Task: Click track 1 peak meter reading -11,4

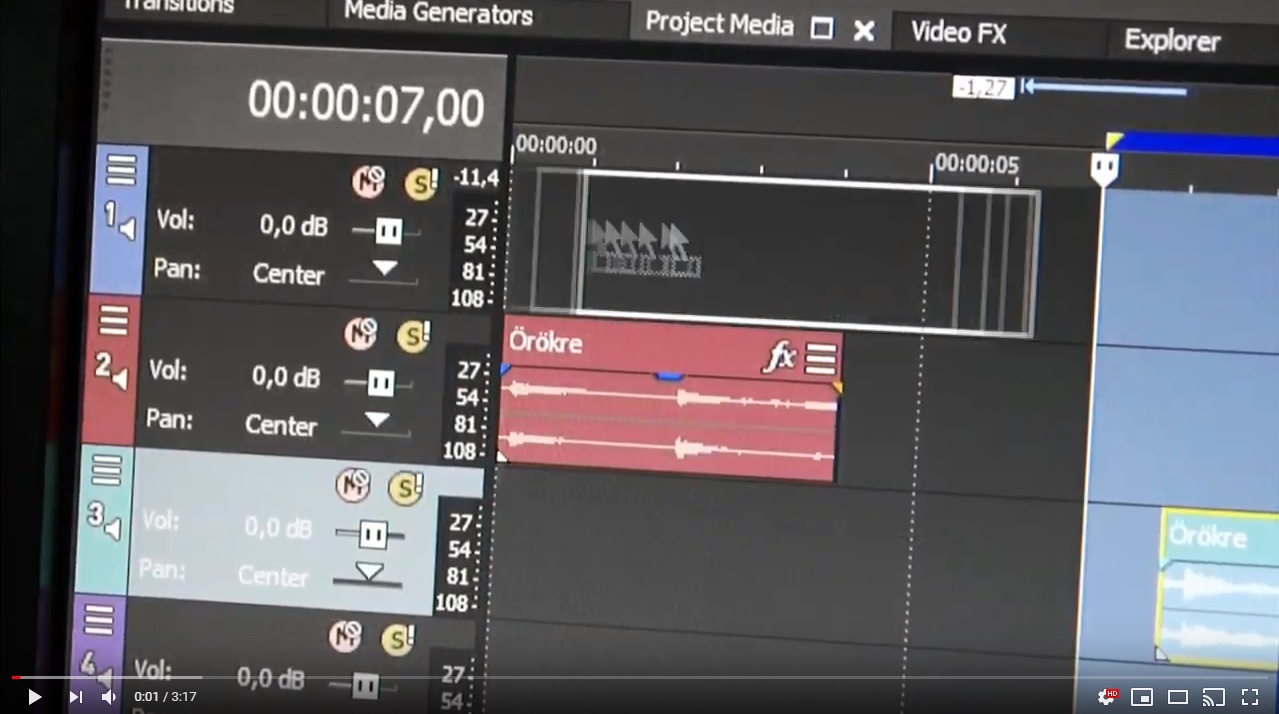Action: pyautogui.click(x=475, y=178)
